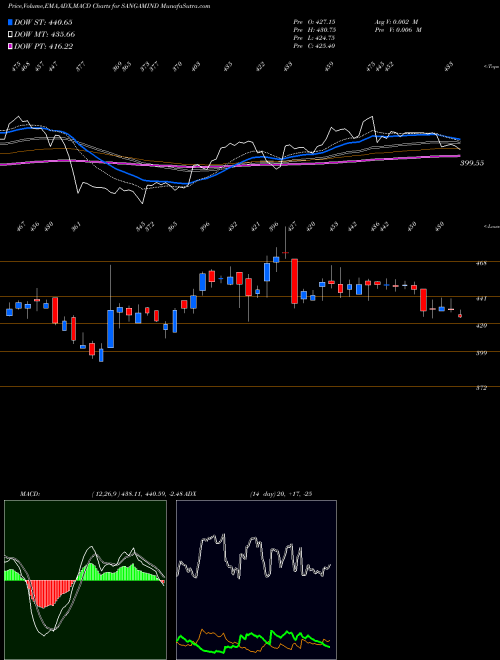Click the ADX '(14 day) 20, +17, -25' text
The width and height of the screenshot is (500, 660).
tap(280, 494)
